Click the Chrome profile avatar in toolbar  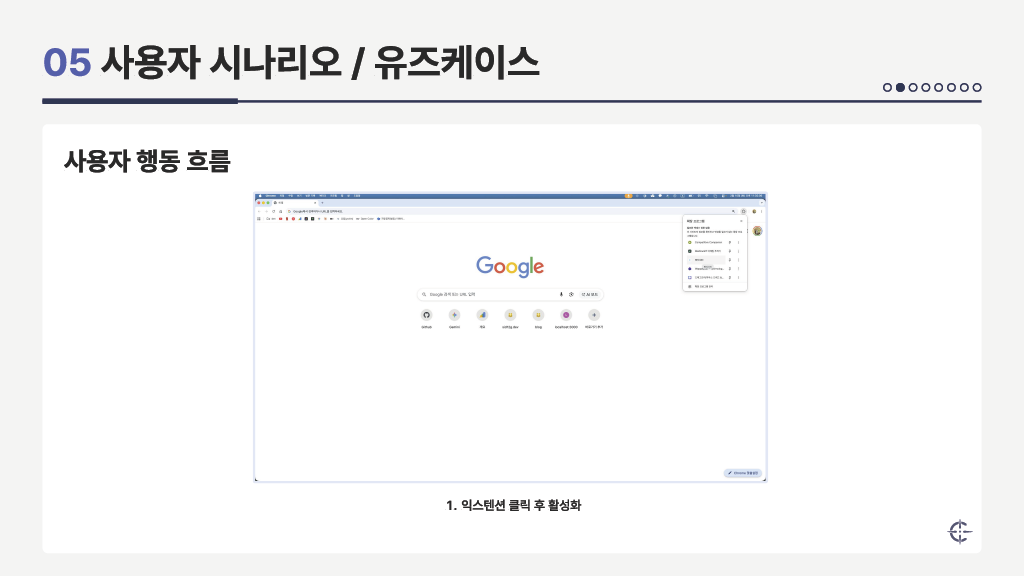pos(754,211)
